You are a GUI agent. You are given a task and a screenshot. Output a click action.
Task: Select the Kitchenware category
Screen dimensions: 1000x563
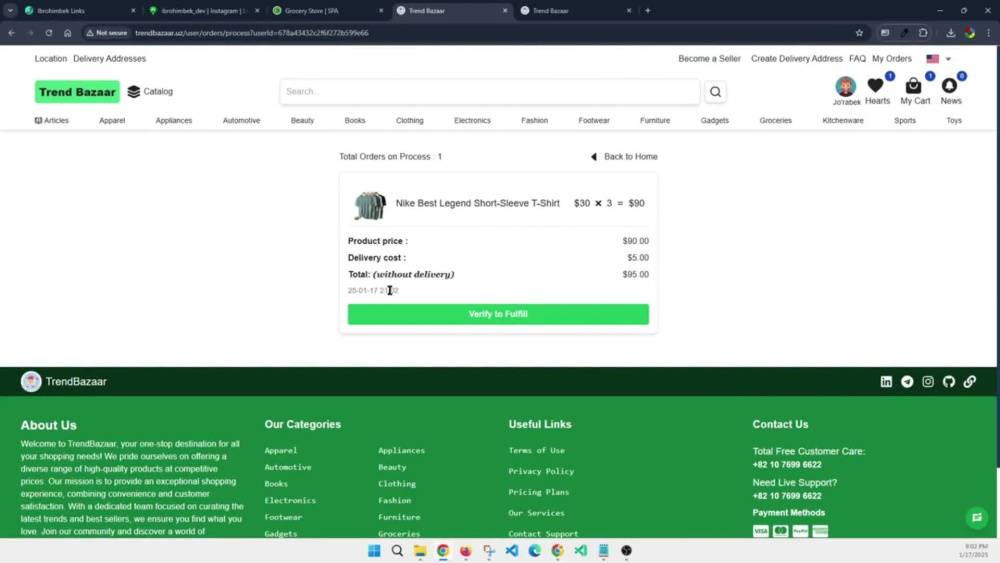tap(842, 121)
